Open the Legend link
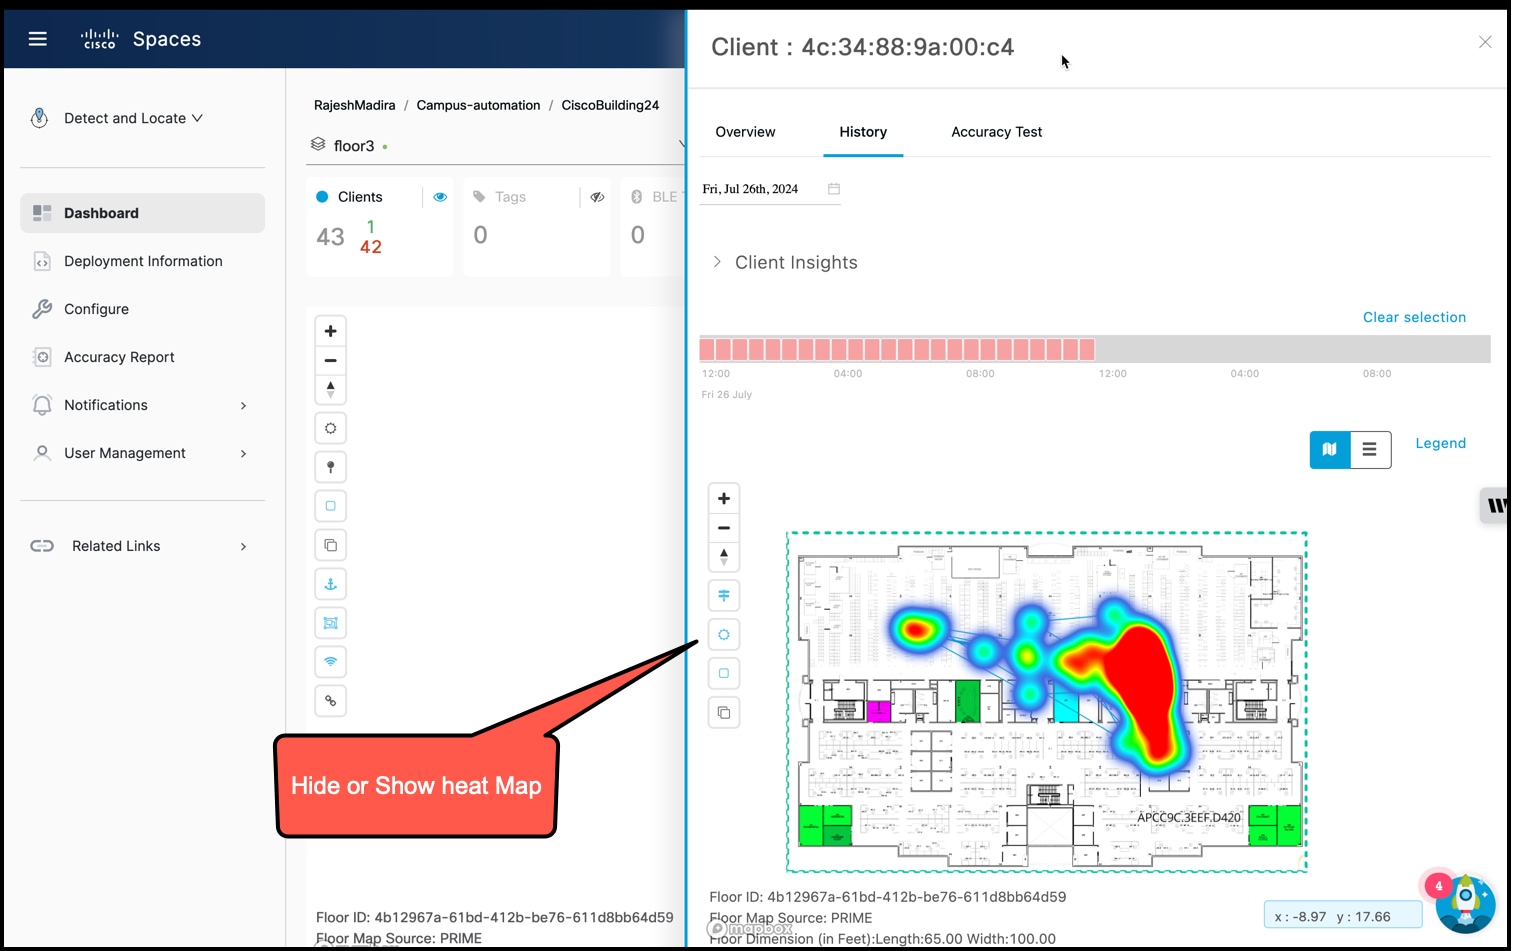1516x951 pixels. click(1440, 443)
